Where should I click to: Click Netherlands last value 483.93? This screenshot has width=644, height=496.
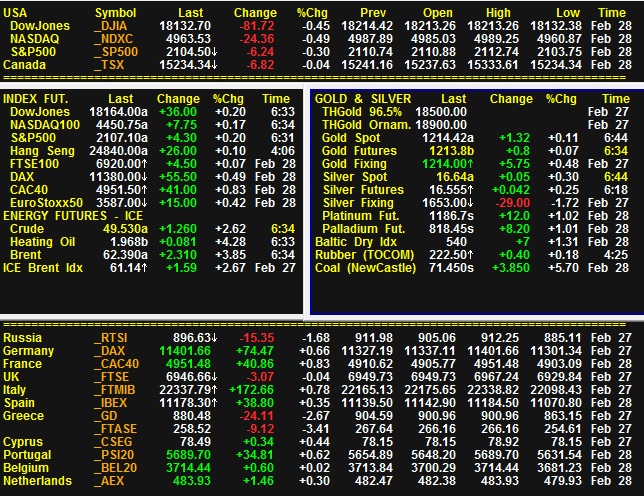[x=192, y=481]
